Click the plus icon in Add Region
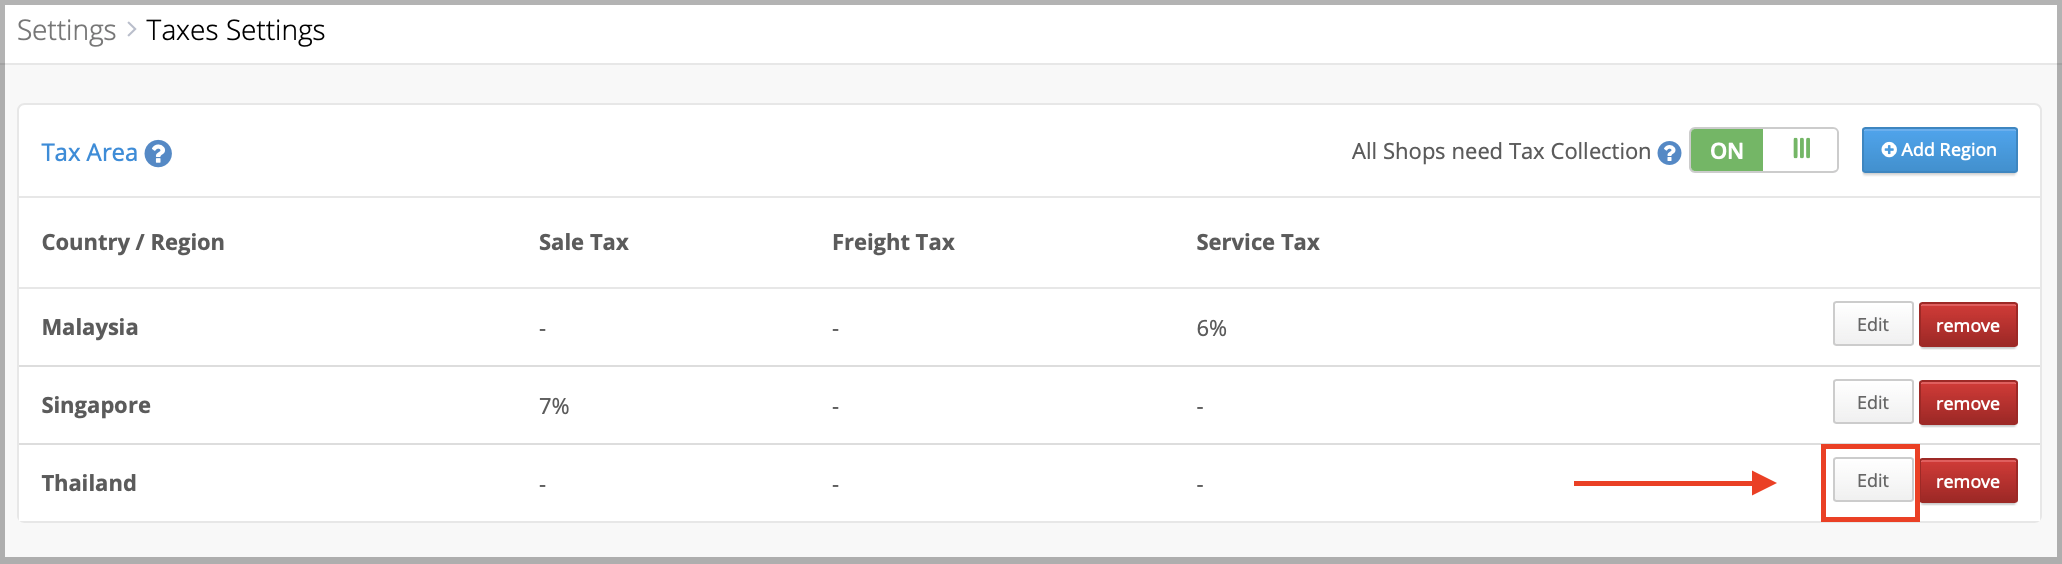2062x564 pixels. [x=1889, y=150]
